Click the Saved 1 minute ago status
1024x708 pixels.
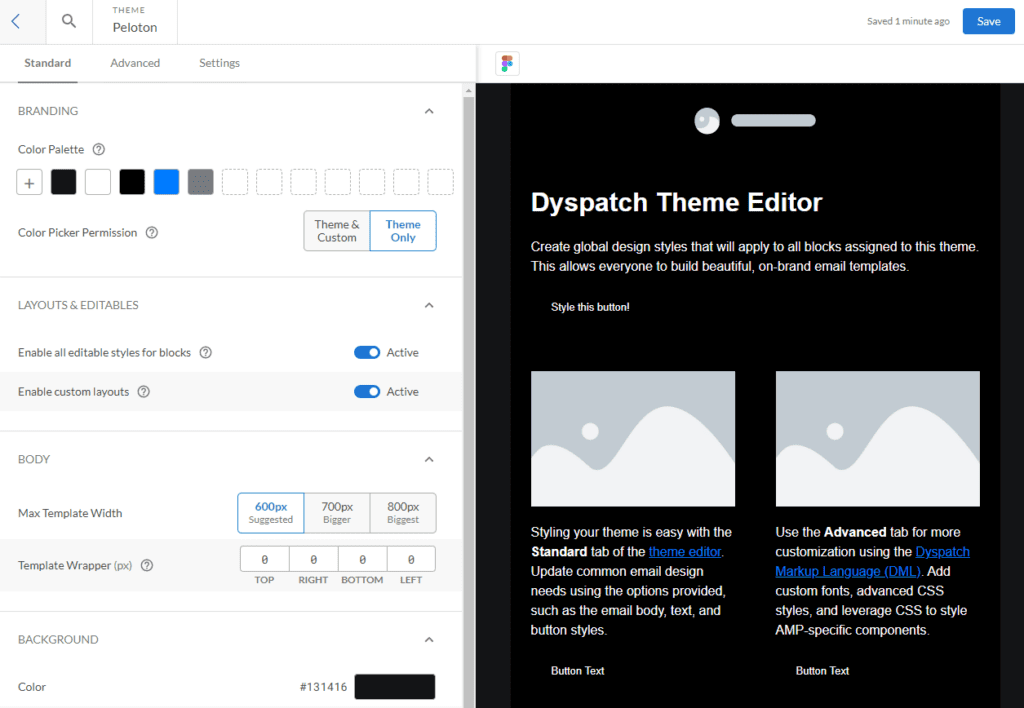pyautogui.click(x=908, y=22)
